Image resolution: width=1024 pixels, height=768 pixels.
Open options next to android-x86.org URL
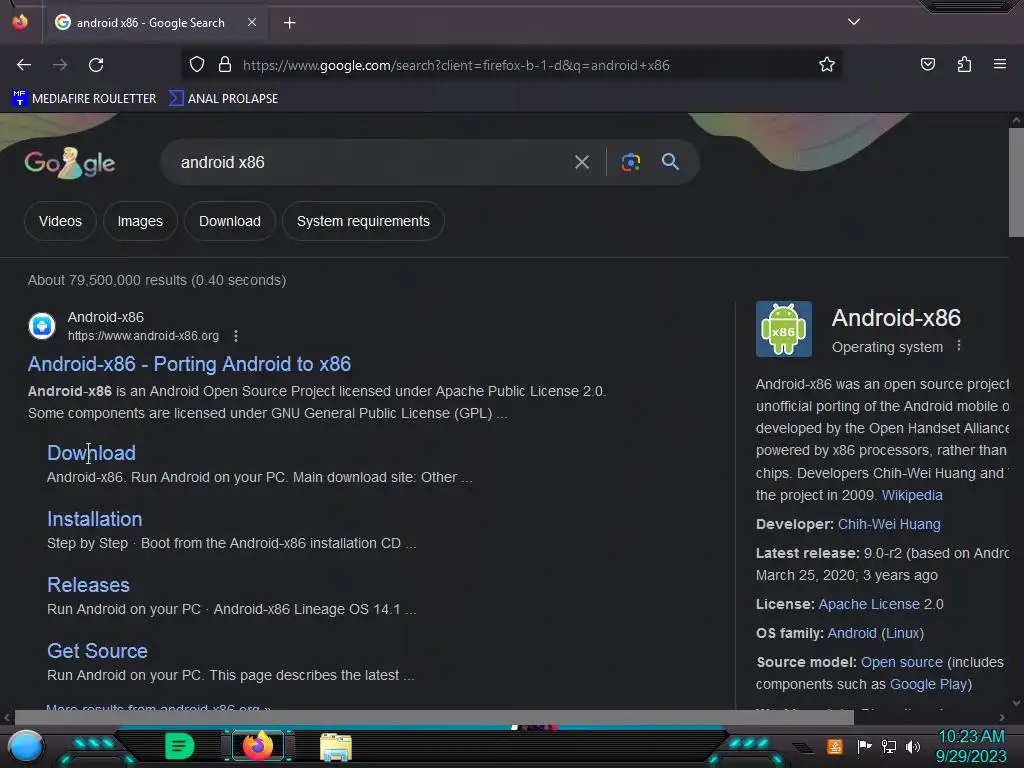(236, 336)
